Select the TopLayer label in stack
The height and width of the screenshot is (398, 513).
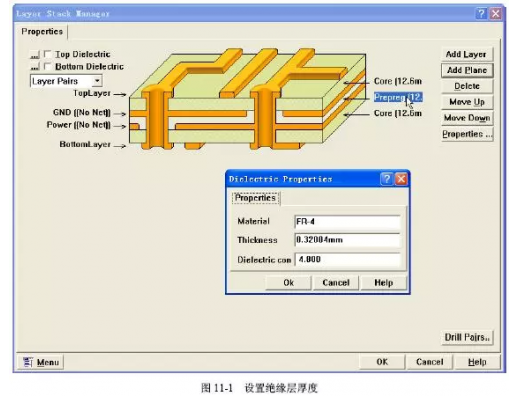tap(92, 93)
